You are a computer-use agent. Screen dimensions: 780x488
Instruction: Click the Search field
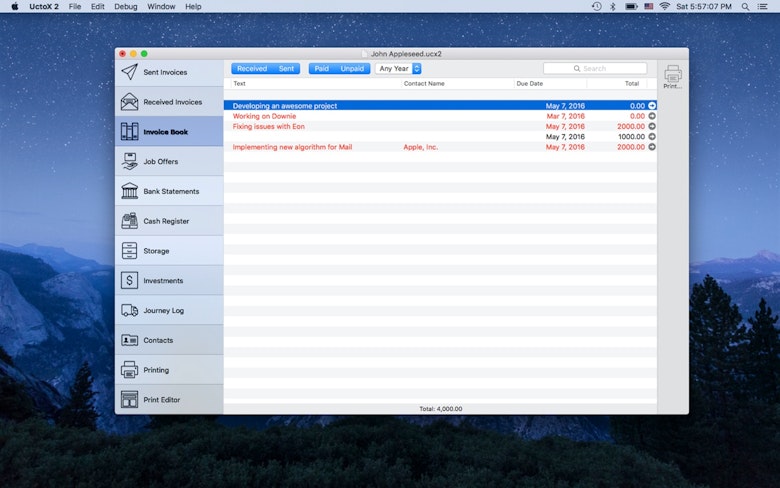point(595,69)
